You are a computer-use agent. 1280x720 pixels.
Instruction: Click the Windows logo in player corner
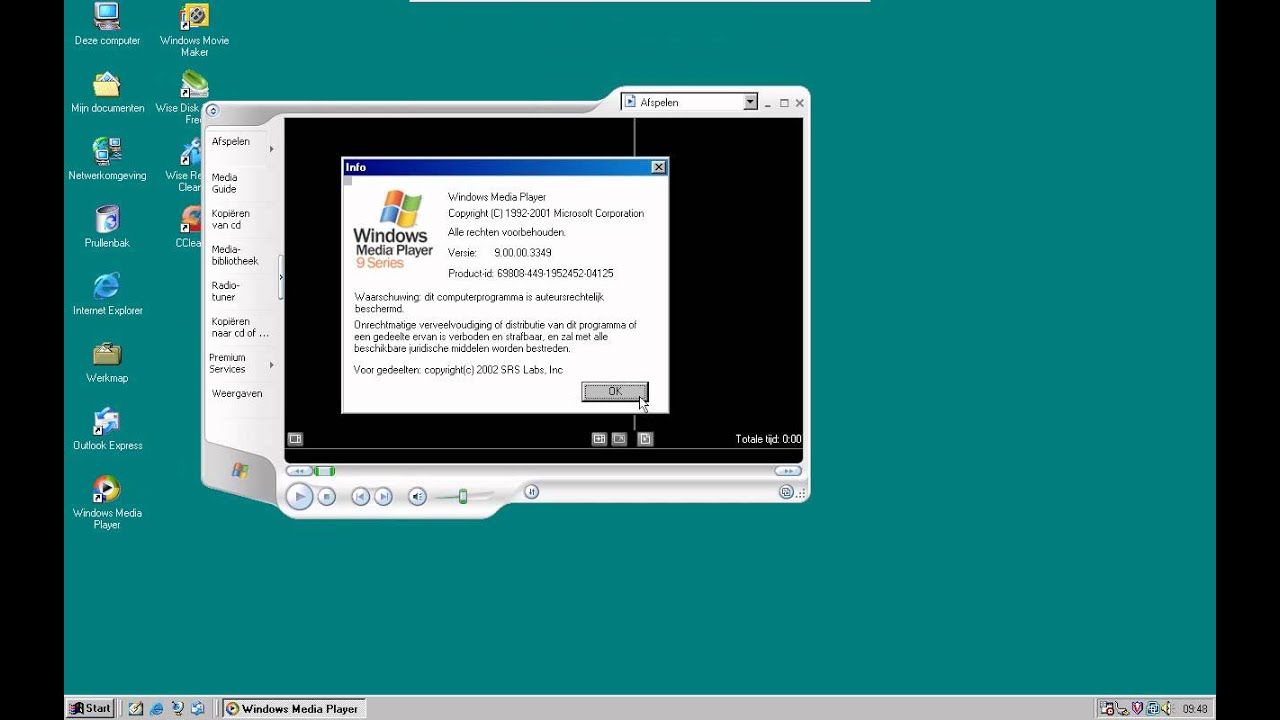(240, 469)
